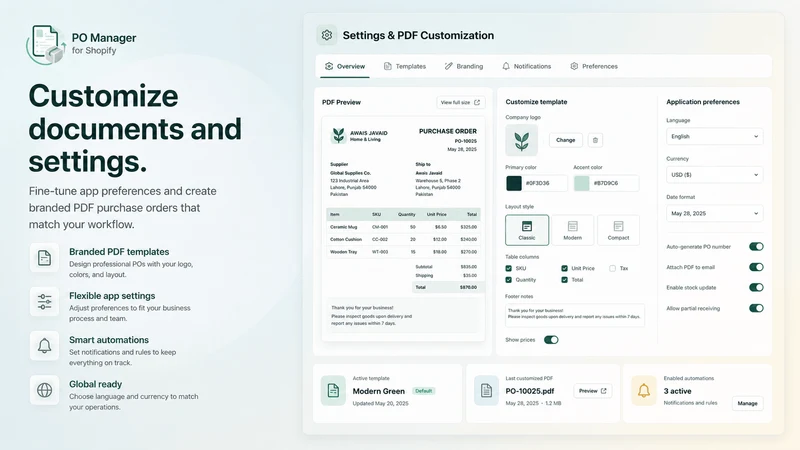
Task: Select the Compact layout style
Action: (618, 230)
